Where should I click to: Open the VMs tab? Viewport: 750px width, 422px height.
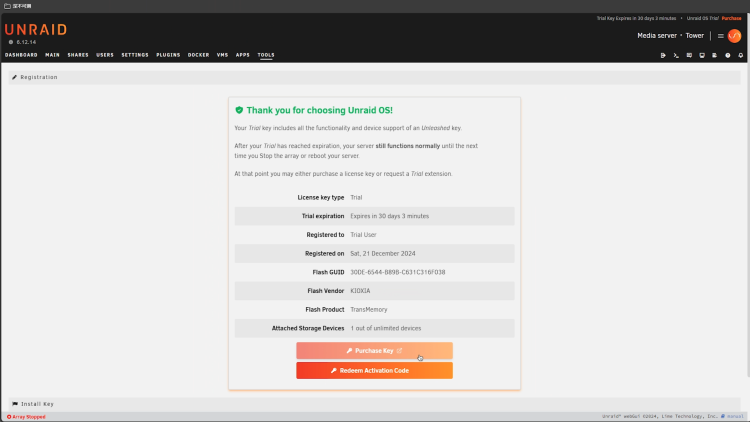point(222,55)
